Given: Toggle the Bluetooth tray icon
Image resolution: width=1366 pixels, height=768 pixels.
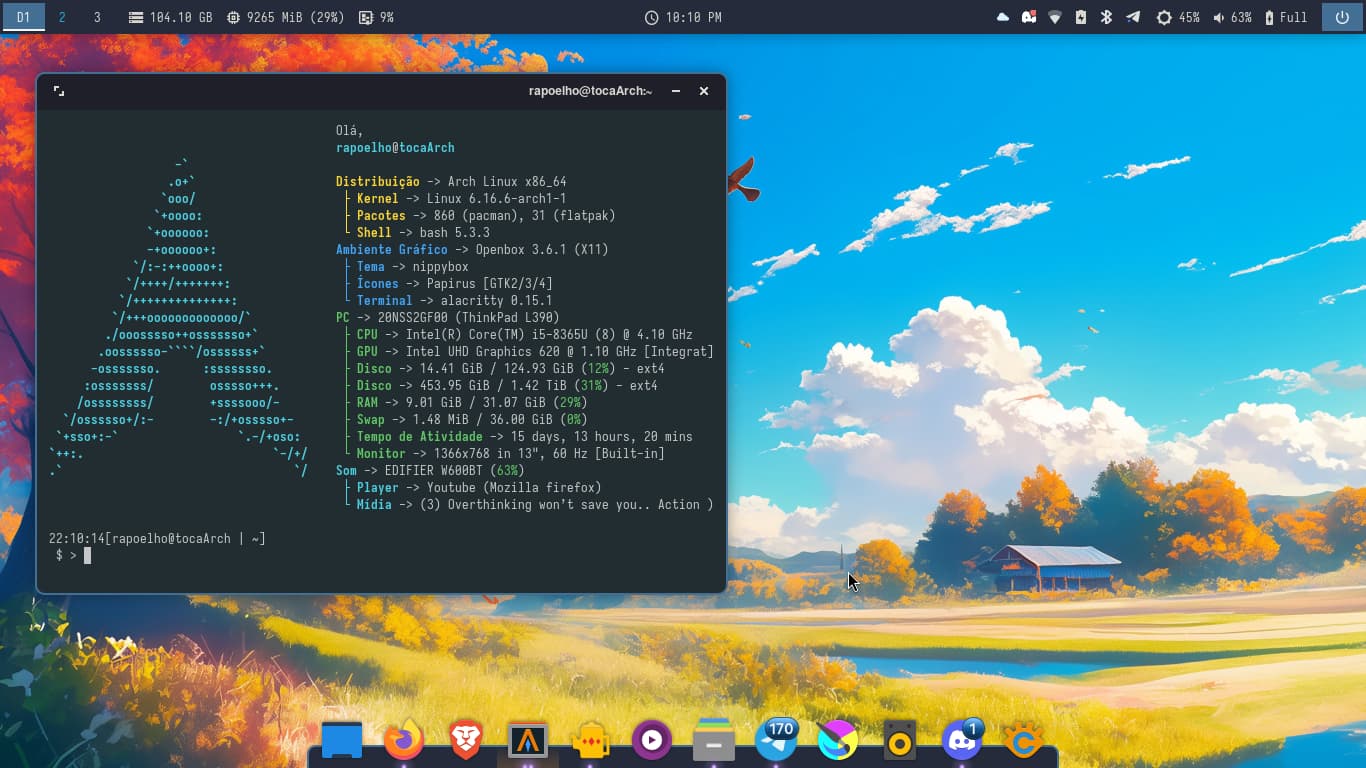Looking at the screenshot, I should pos(1106,17).
